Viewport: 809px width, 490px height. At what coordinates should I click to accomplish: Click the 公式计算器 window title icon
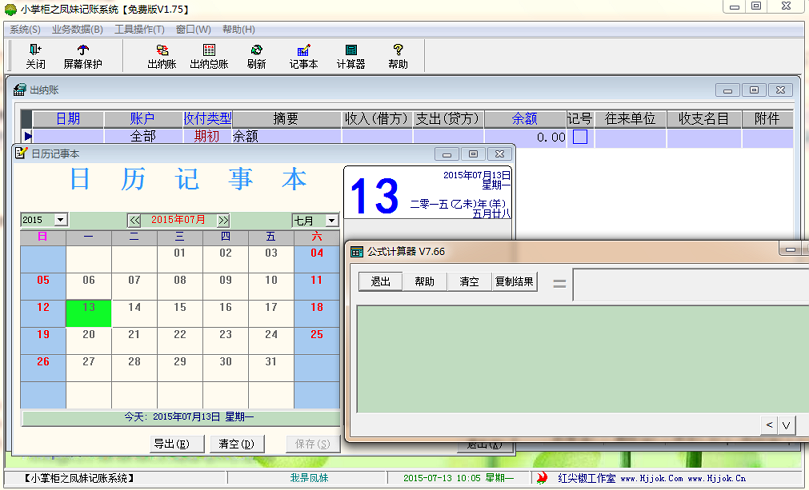357,252
